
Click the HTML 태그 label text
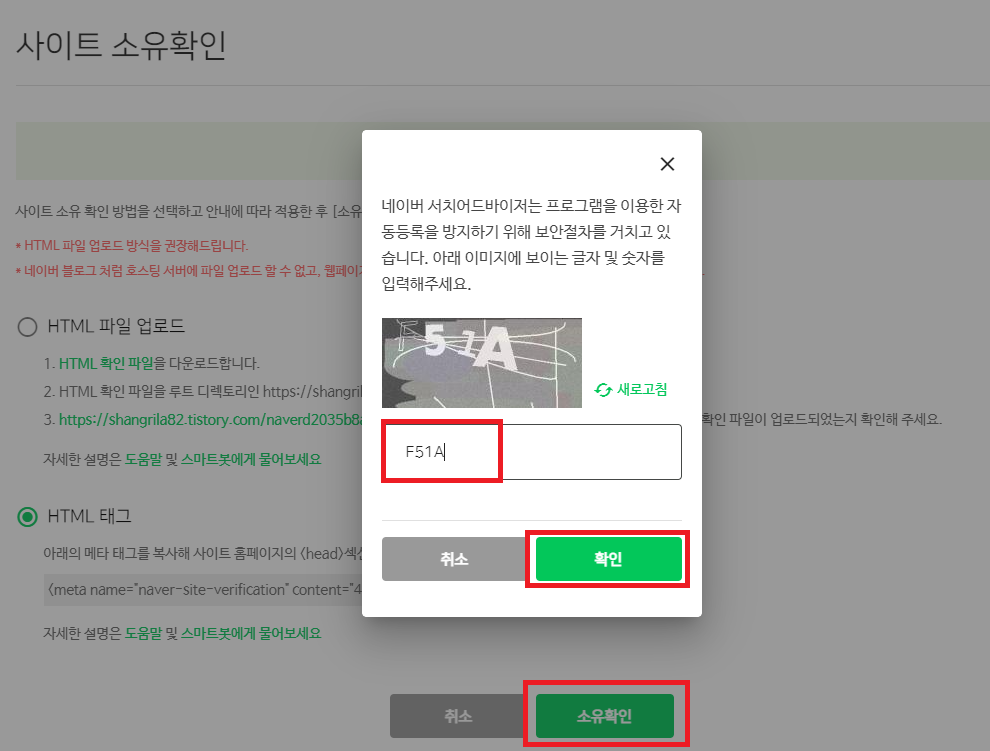(90, 517)
